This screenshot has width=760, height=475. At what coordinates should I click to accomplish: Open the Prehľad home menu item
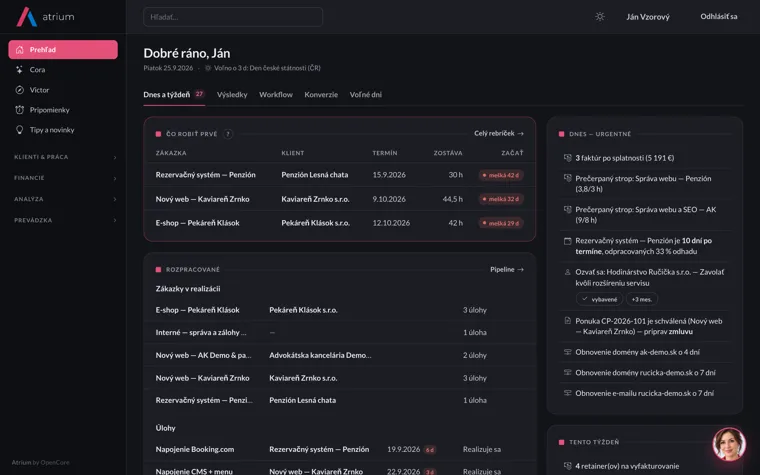[63, 49]
